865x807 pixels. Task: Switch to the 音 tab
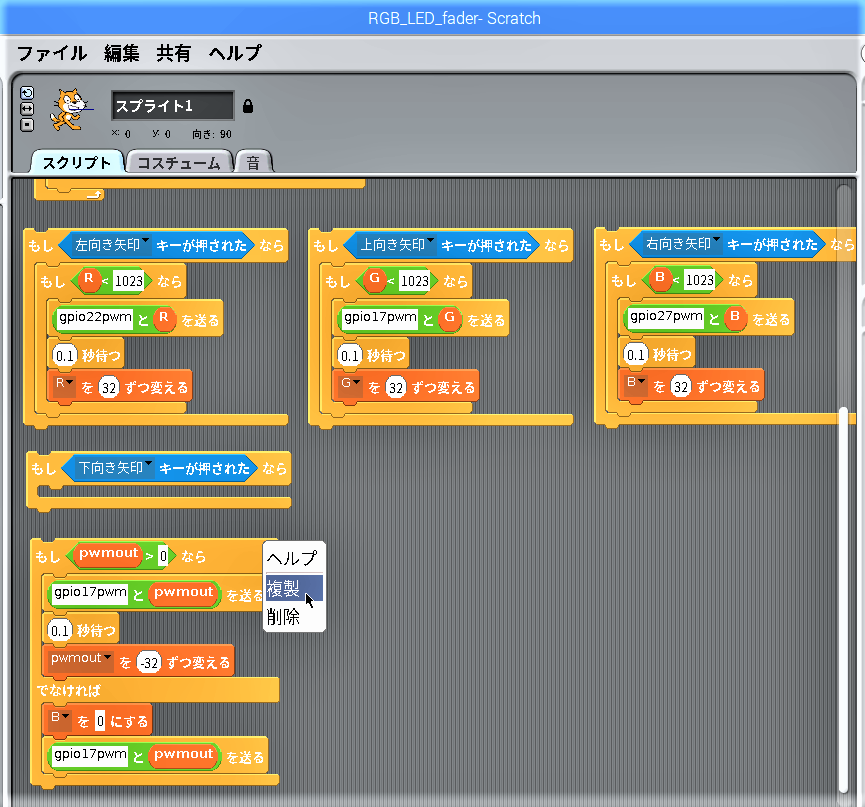click(x=253, y=163)
